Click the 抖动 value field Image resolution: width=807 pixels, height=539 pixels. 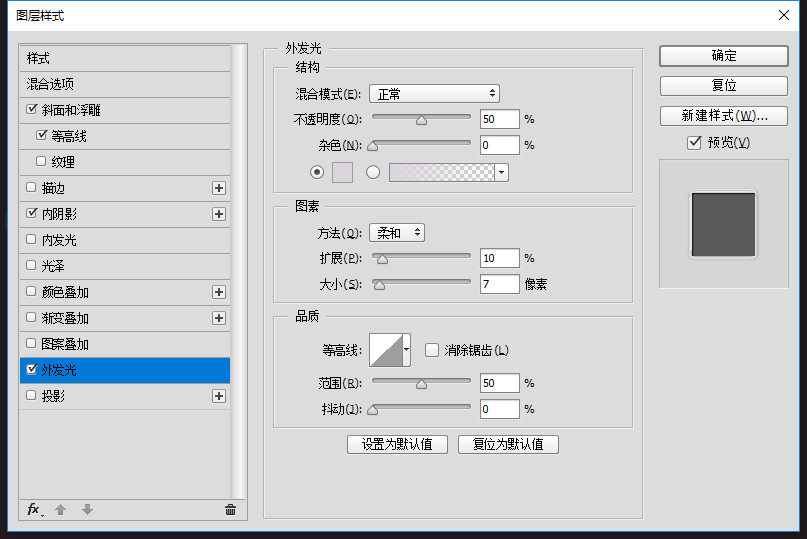(x=499, y=409)
